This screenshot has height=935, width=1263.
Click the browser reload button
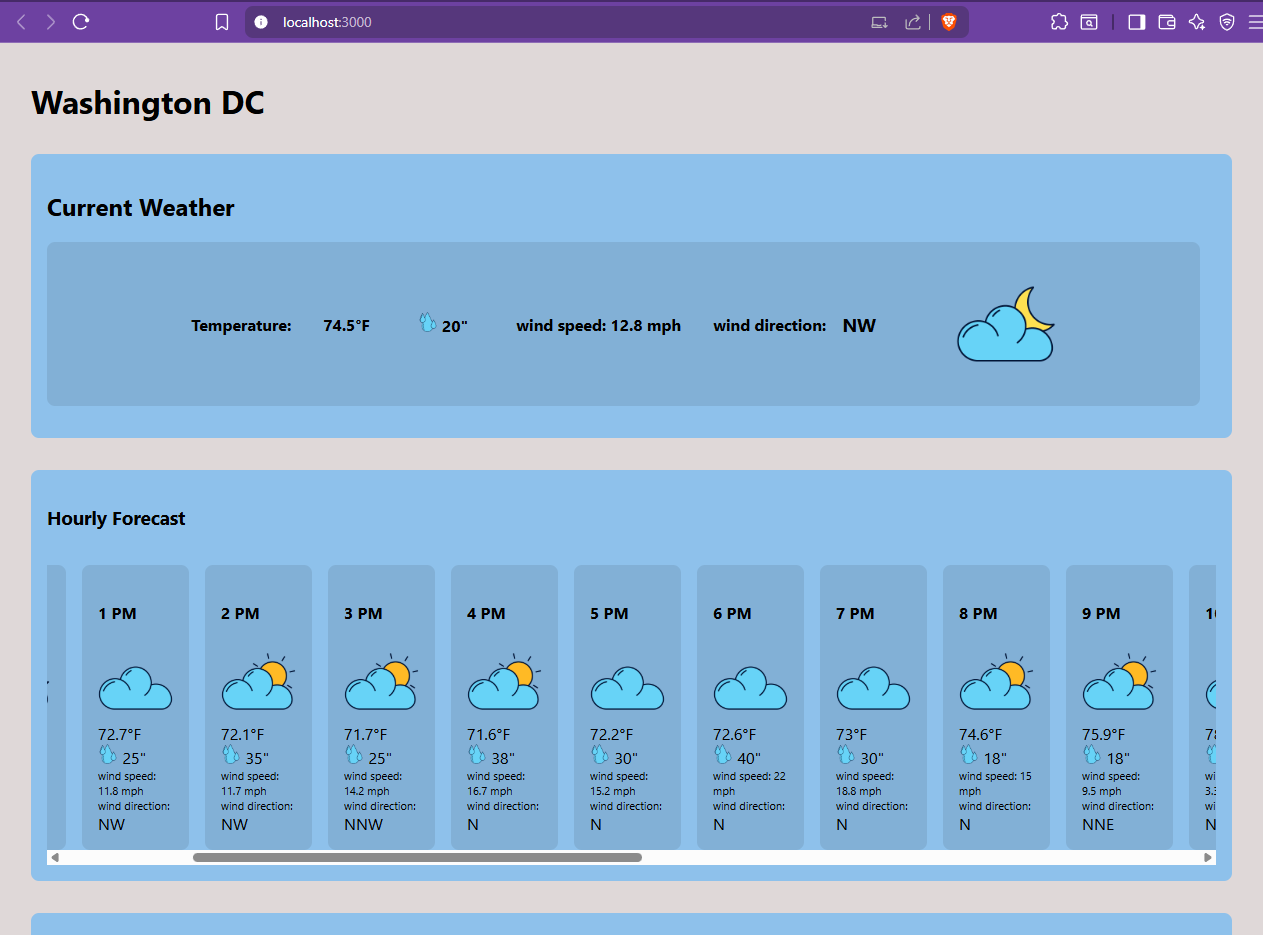tap(82, 21)
